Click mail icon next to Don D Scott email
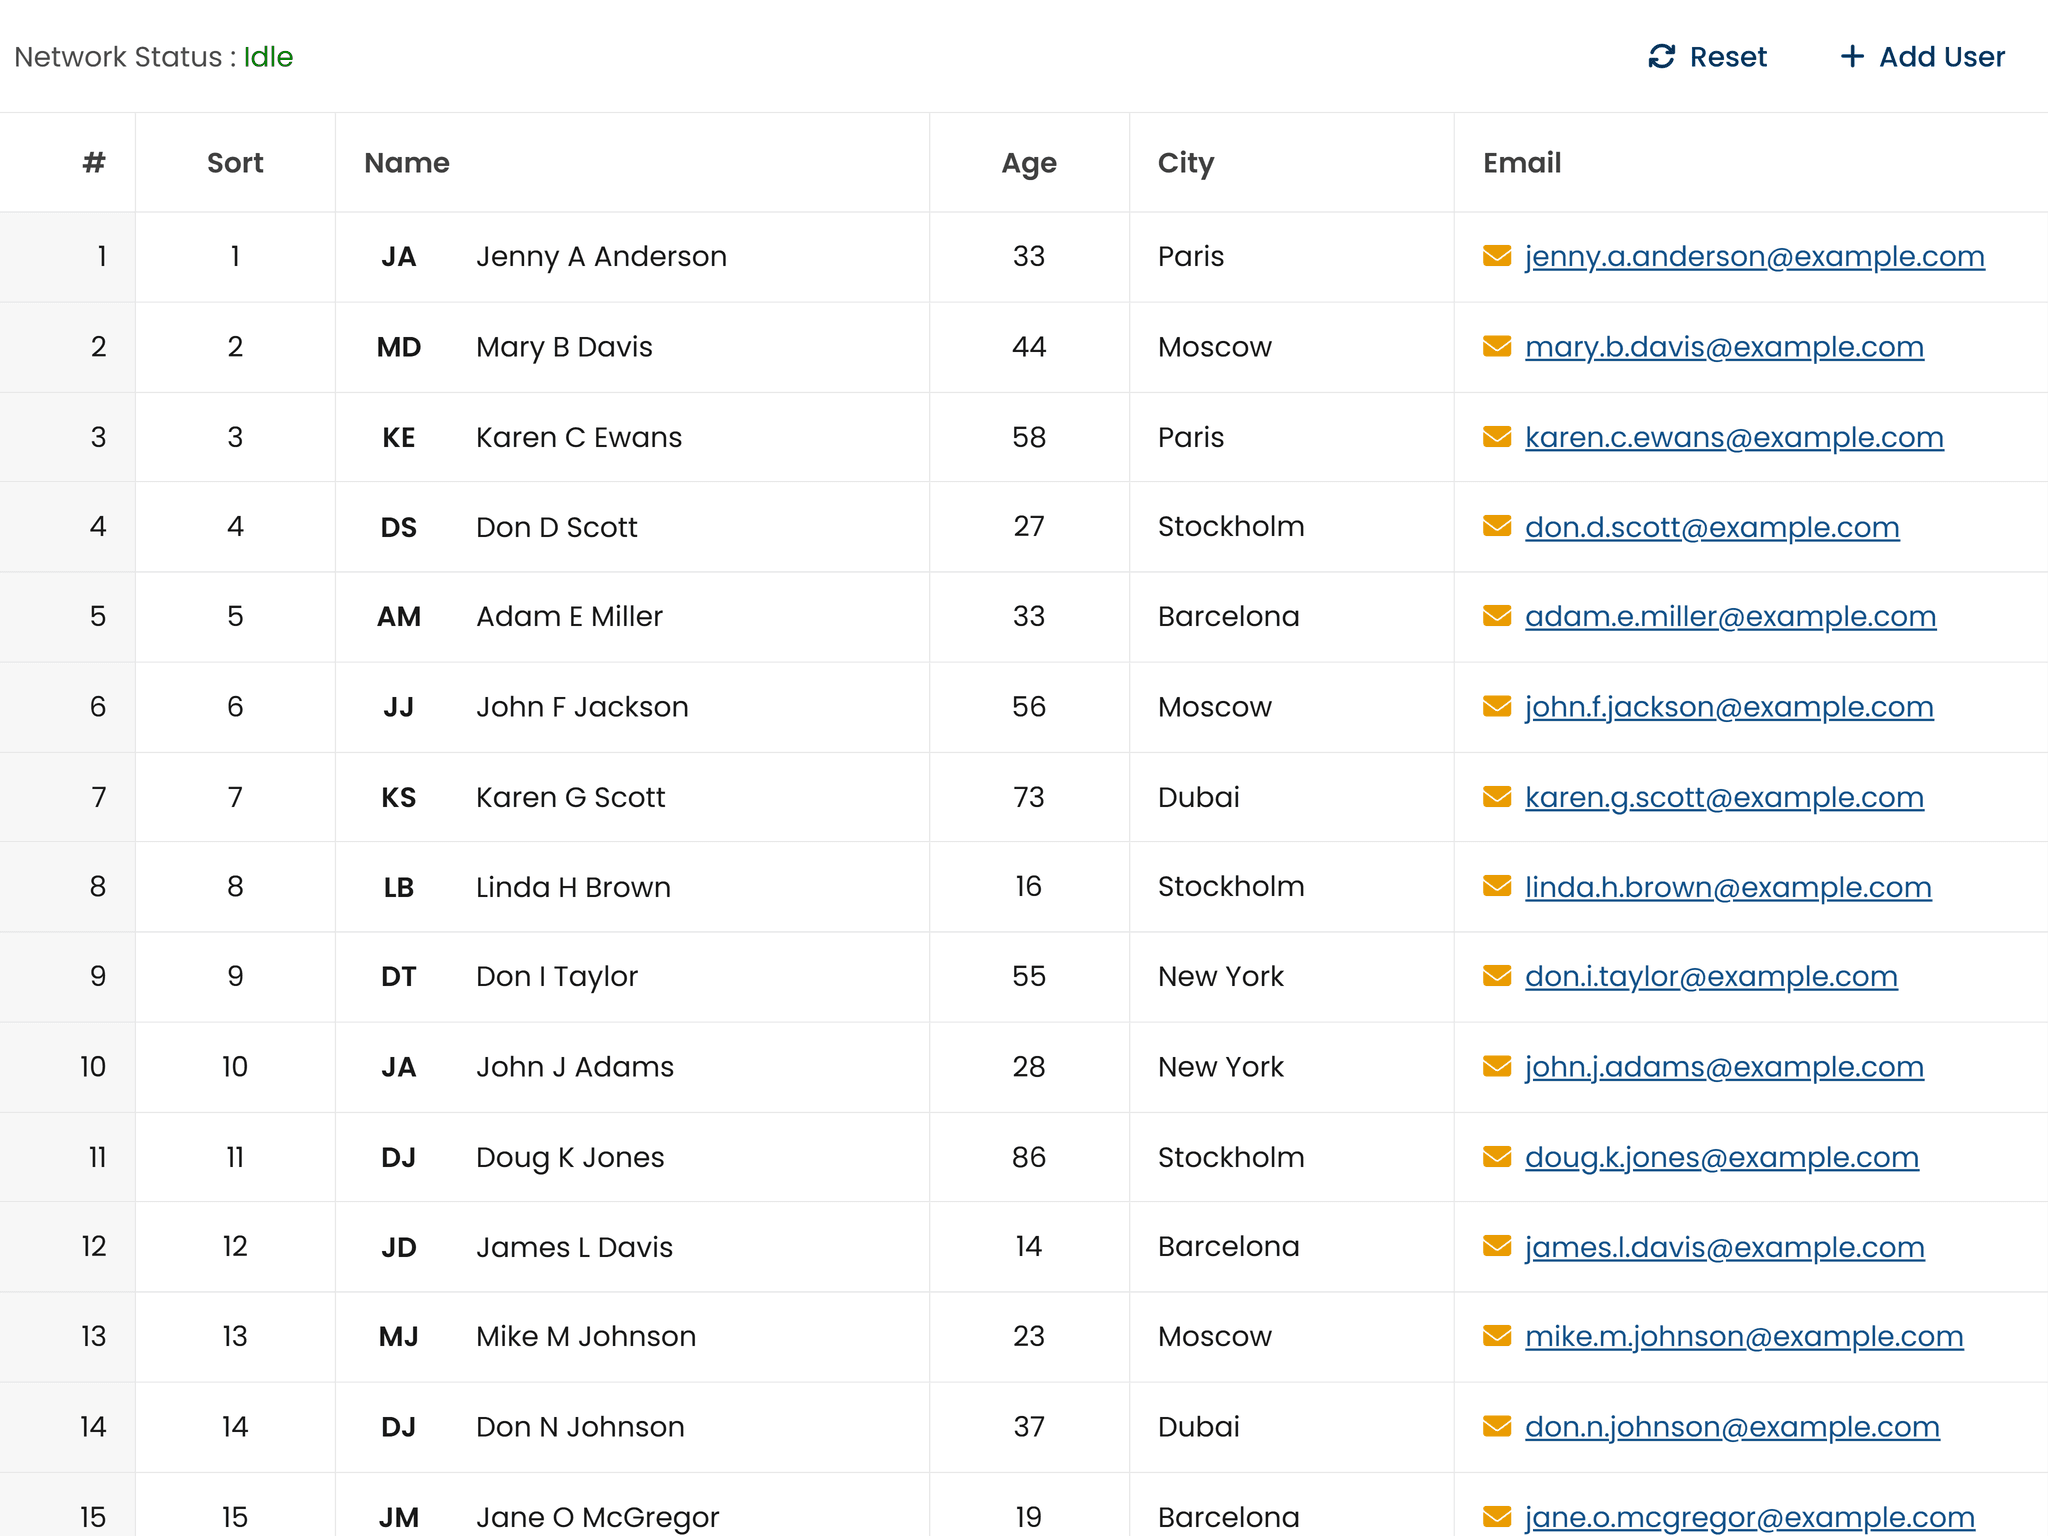 (x=1496, y=526)
